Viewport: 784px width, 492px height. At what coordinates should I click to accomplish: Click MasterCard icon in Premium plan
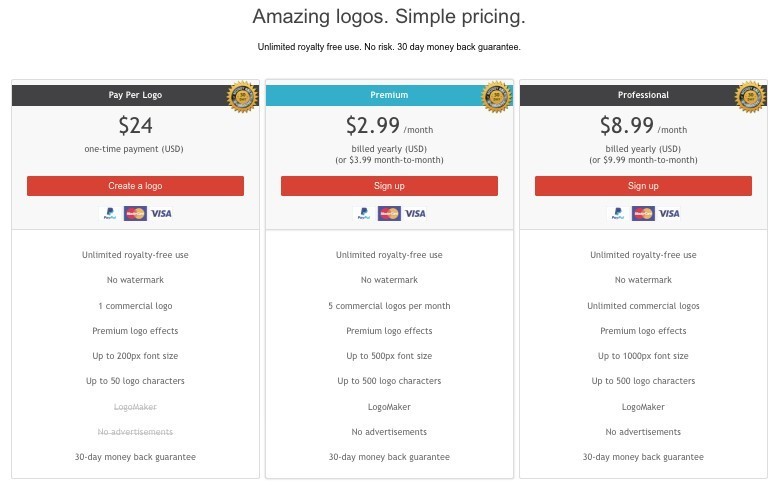(390, 214)
